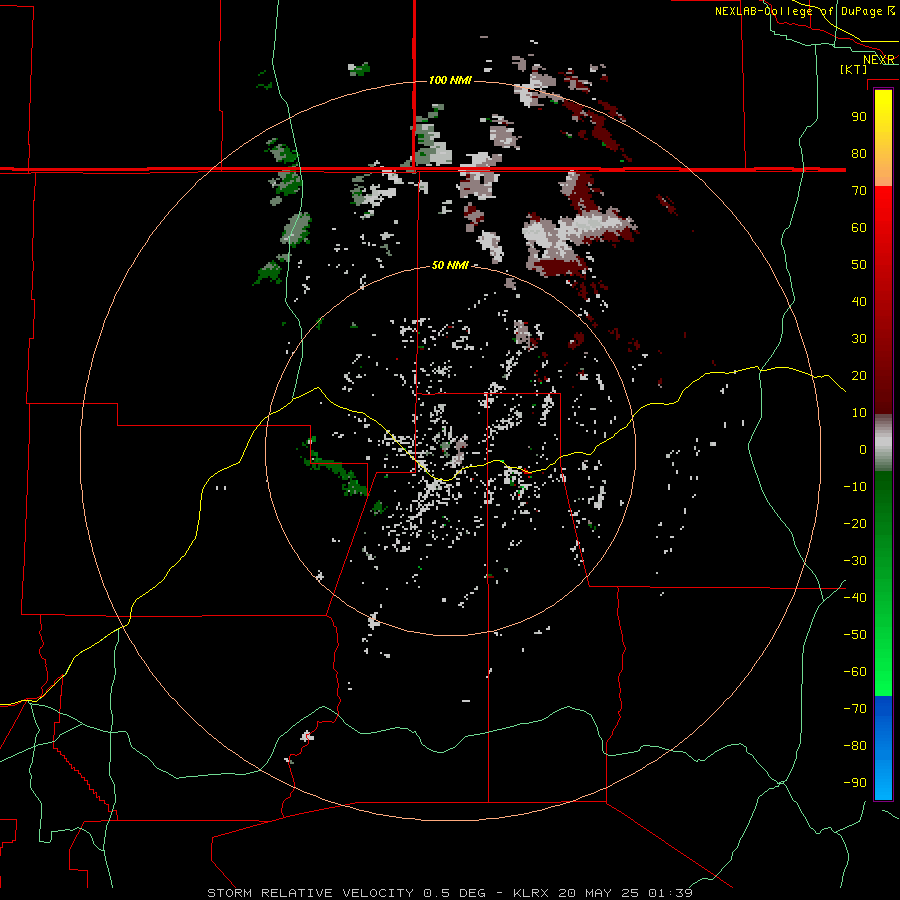Select the -90 value on velocity scale

coord(855,783)
